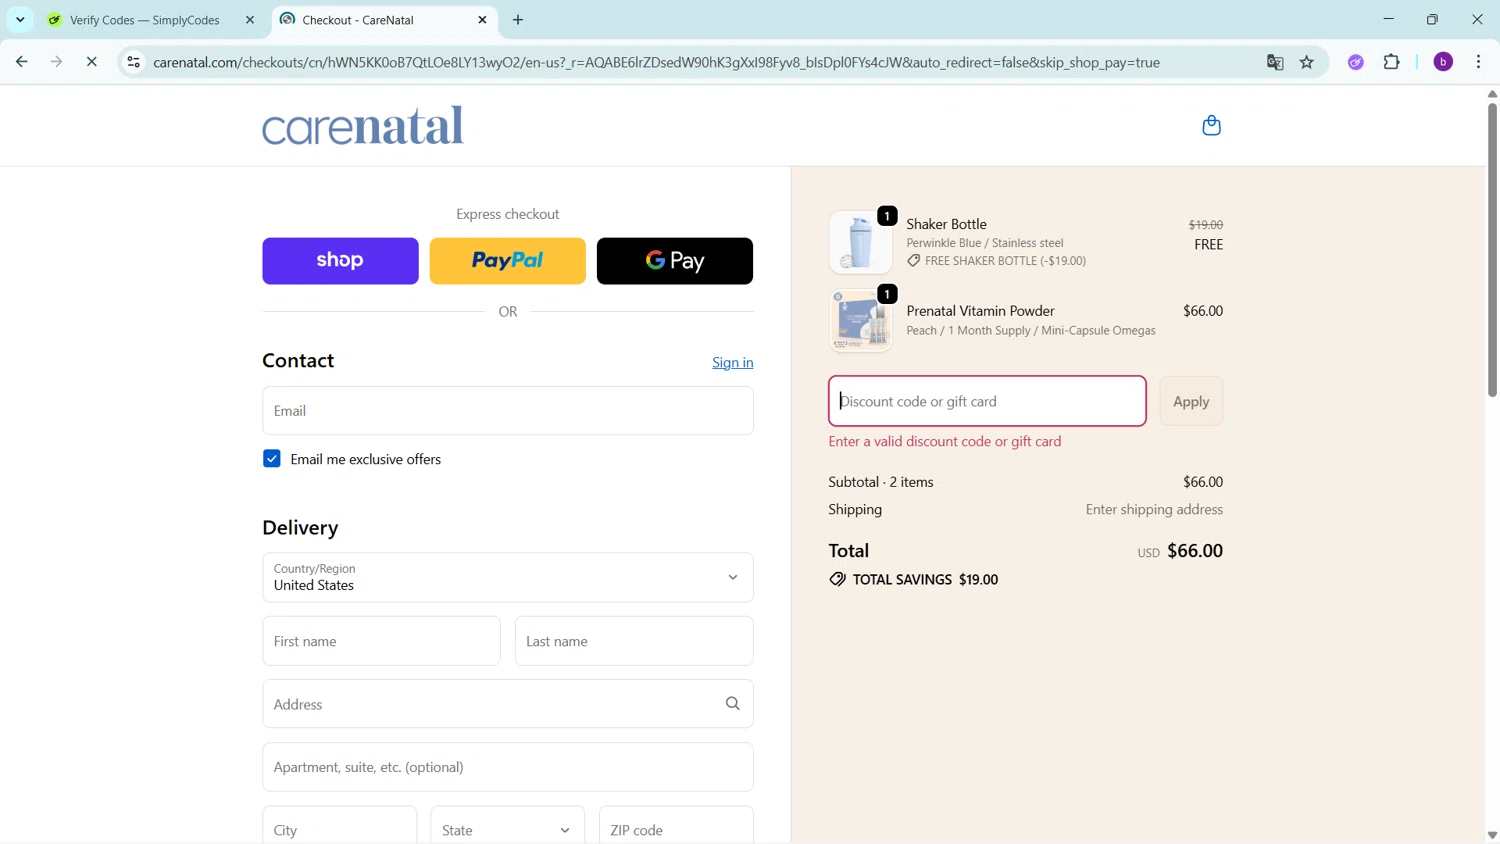Pay with Google Pay button
Viewport: 1500px width, 844px height.
click(675, 261)
